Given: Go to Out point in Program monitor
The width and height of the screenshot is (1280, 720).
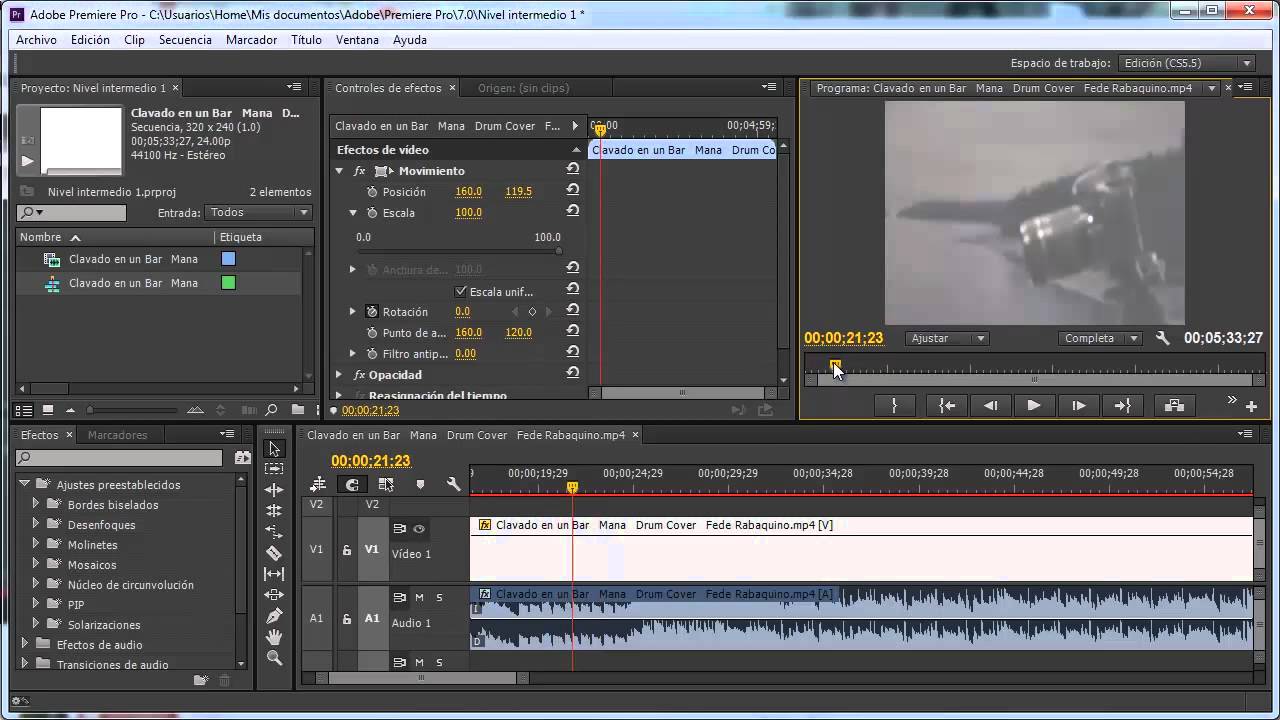Looking at the screenshot, I should (x=1122, y=405).
